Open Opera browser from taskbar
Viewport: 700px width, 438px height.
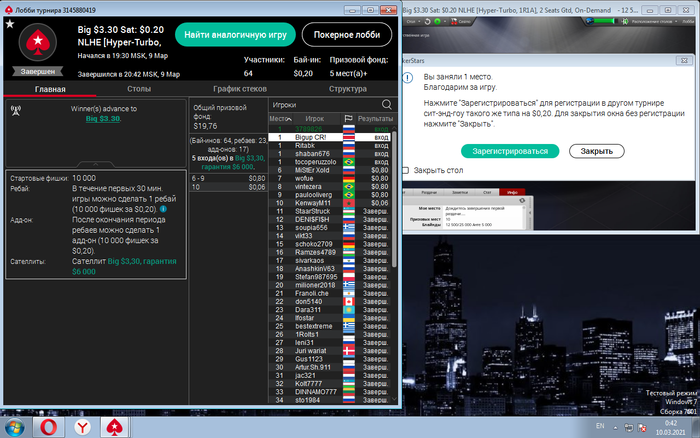tap(48, 427)
